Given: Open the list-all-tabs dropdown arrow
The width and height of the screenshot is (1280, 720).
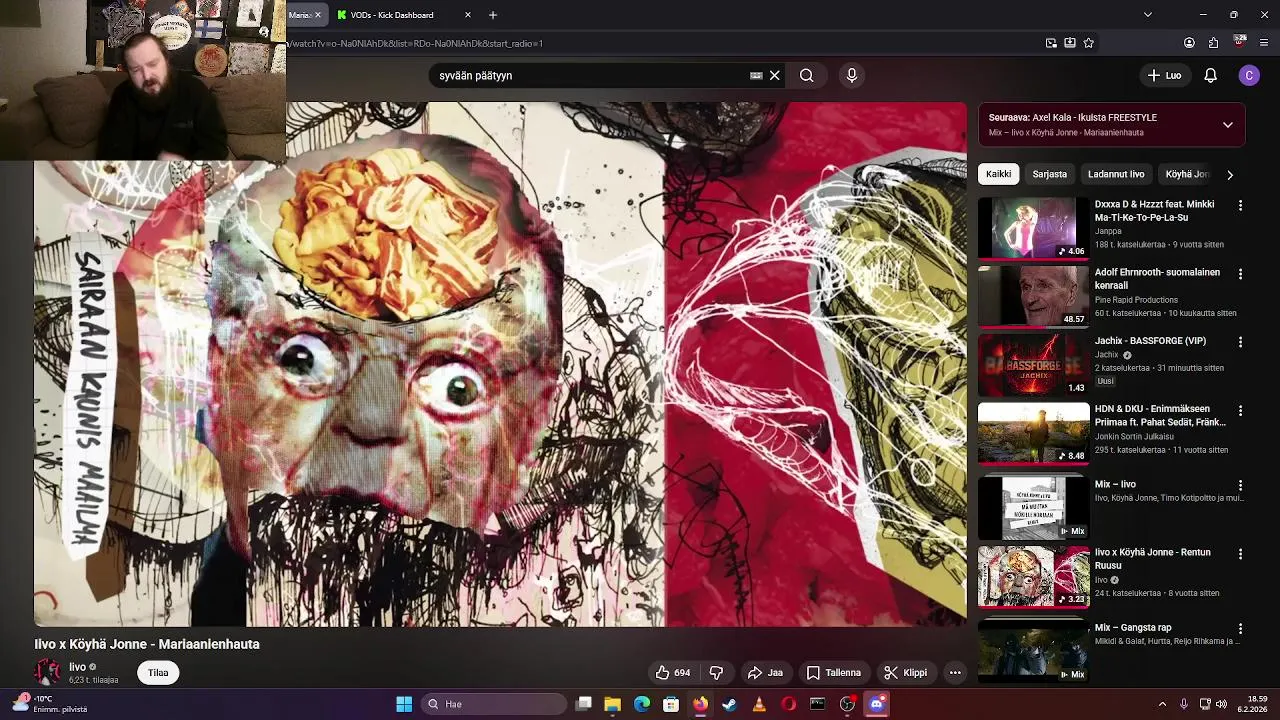Looking at the screenshot, I should [x=1148, y=15].
